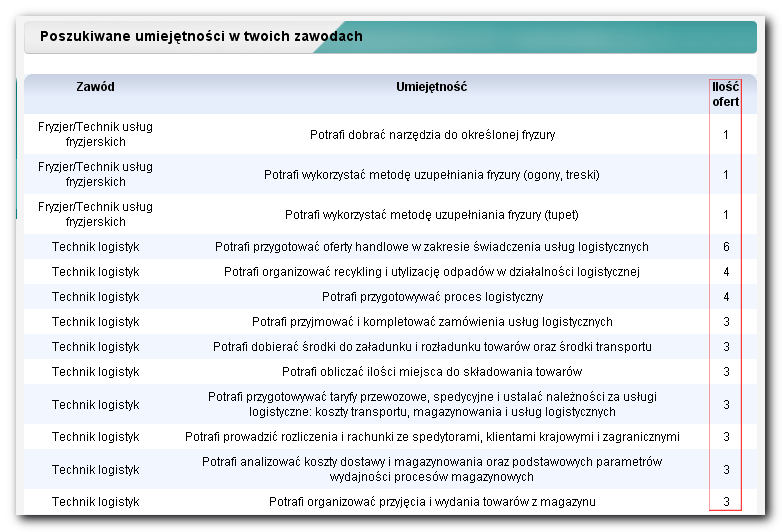The width and height of the screenshot is (782, 532).
Task: Select skill about środki do załadunku i rozładunku
Action: pyautogui.click(x=432, y=347)
